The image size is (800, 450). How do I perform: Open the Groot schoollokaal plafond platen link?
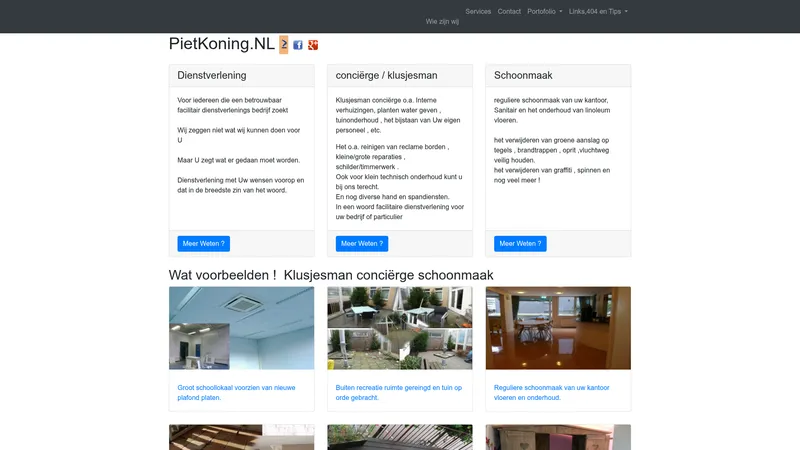click(x=236, y=392)
